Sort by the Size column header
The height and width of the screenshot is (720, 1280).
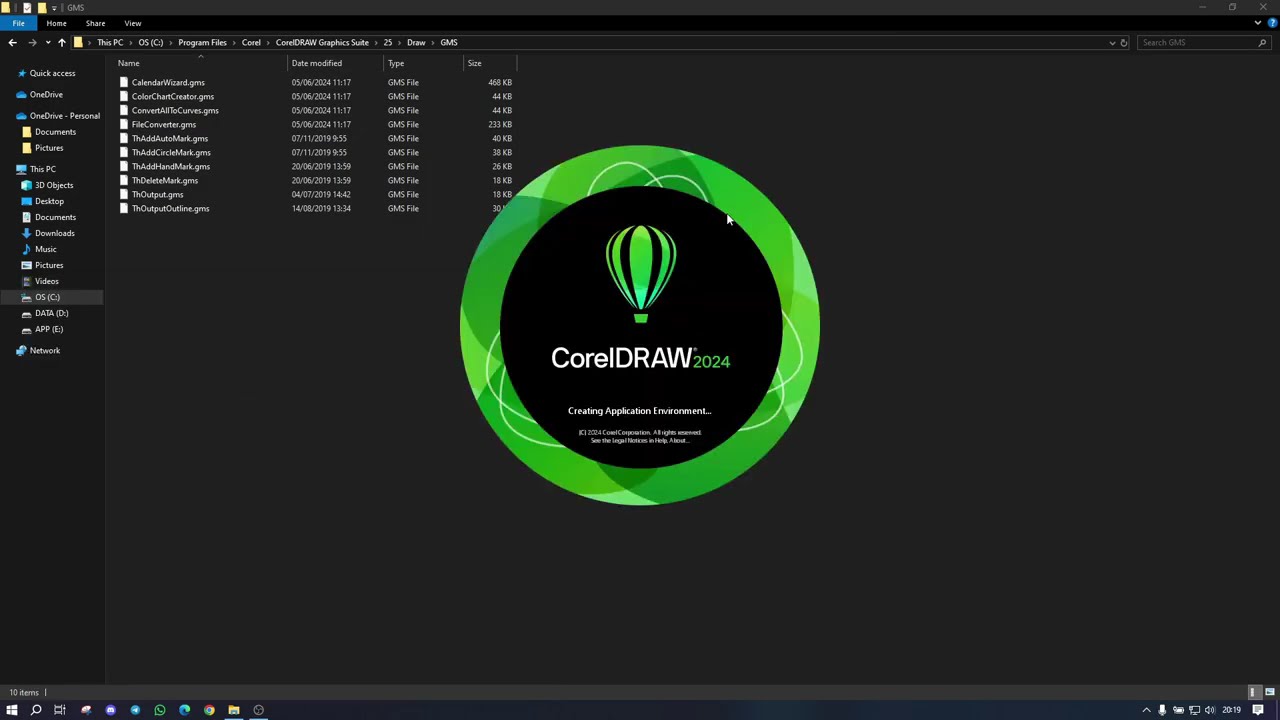[490, 63]
